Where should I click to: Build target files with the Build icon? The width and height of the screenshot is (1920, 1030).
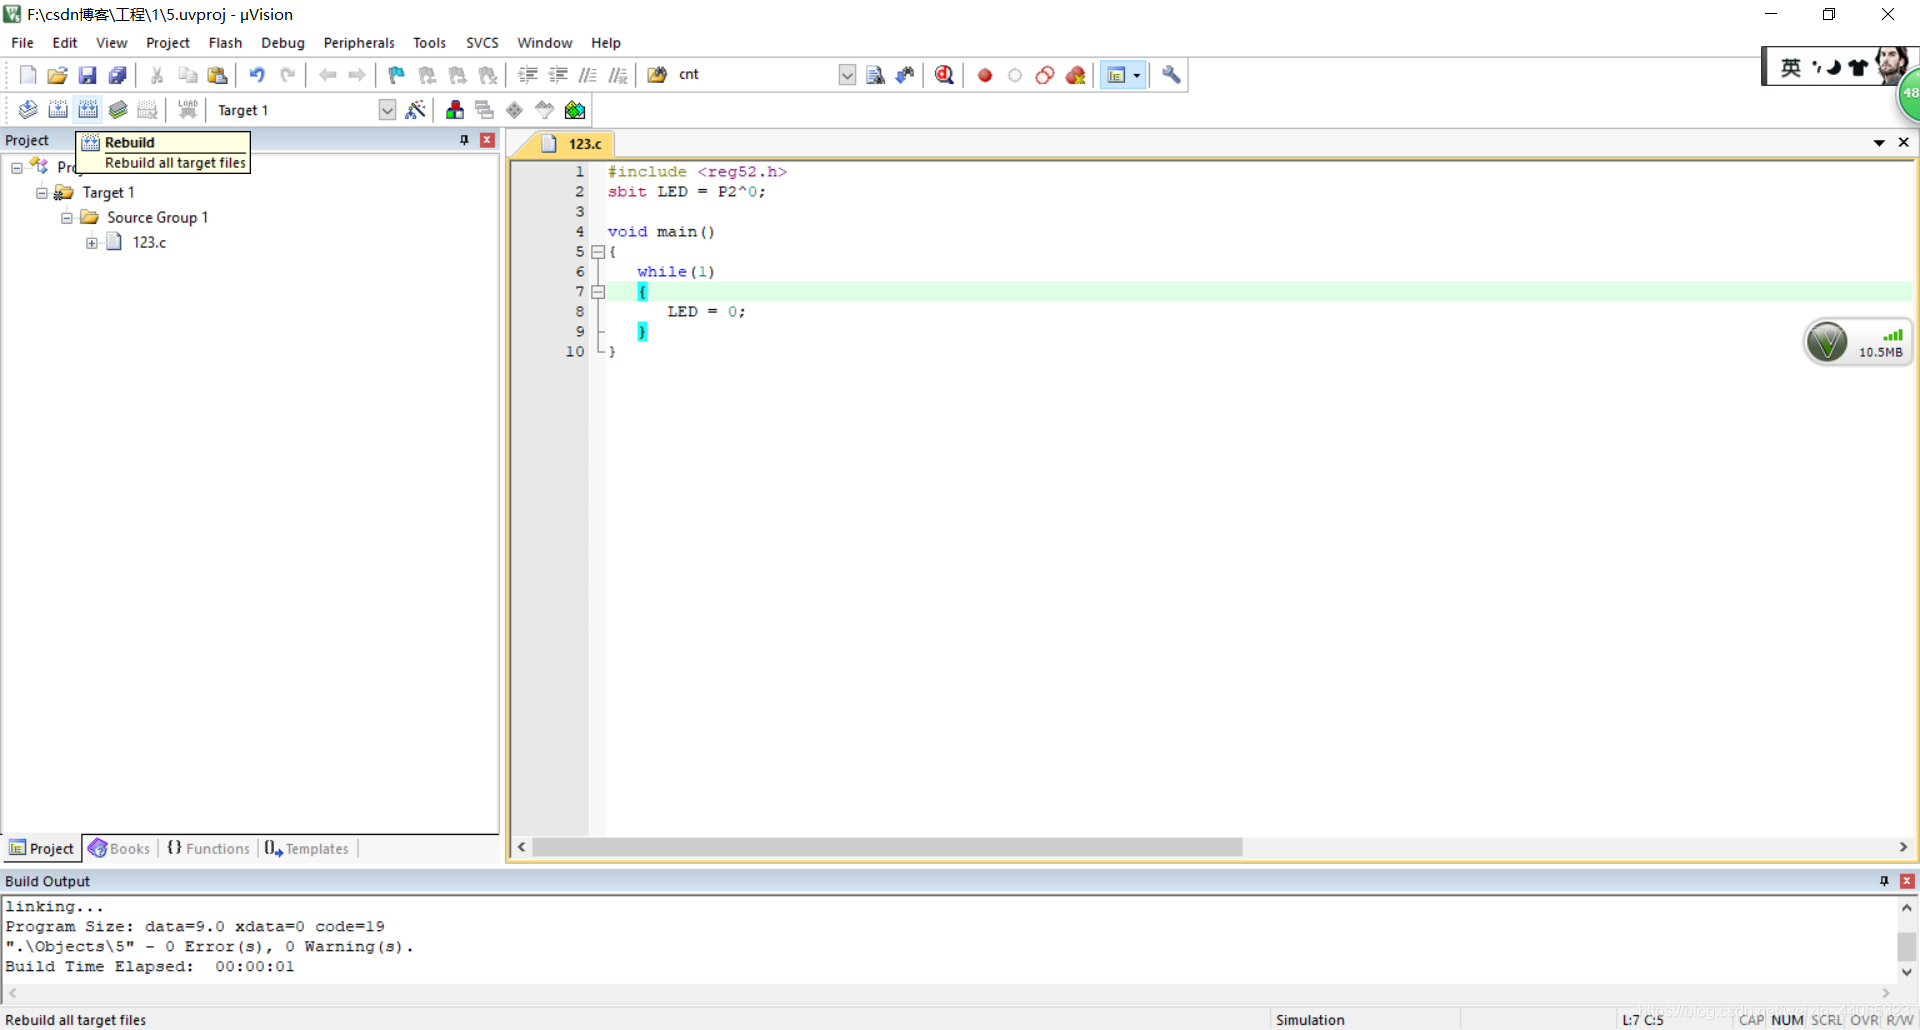[x=58, y=110]
